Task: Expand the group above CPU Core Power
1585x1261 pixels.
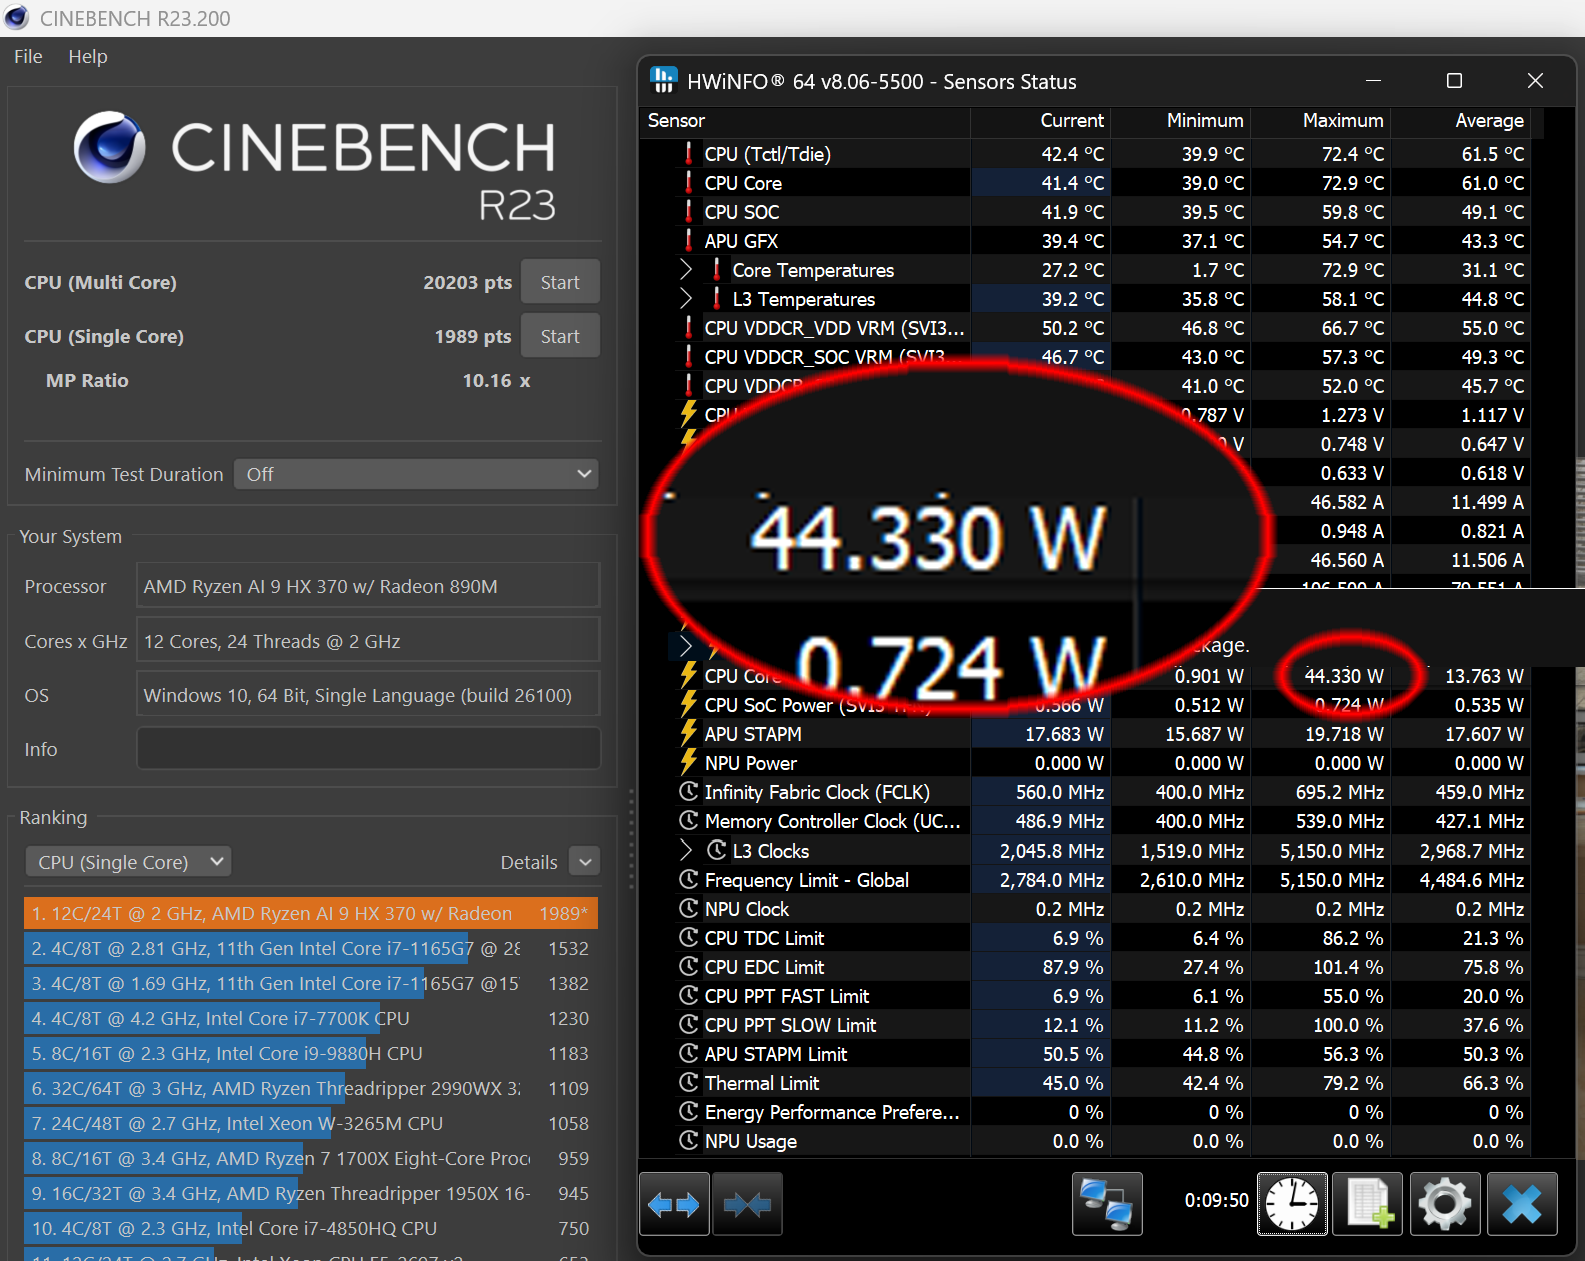Action: point(686,645)
